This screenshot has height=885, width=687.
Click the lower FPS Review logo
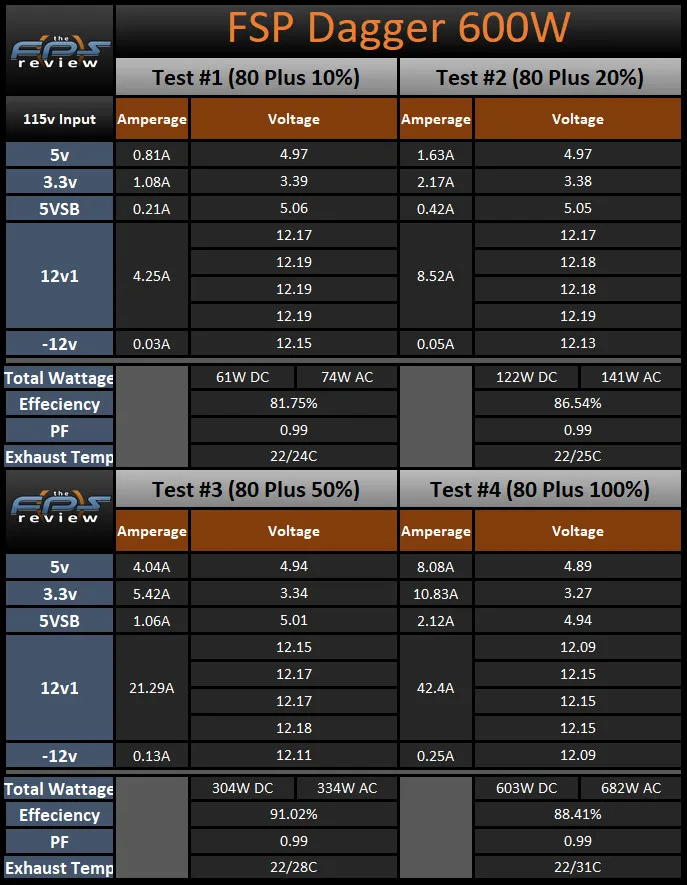pos(60,507)
